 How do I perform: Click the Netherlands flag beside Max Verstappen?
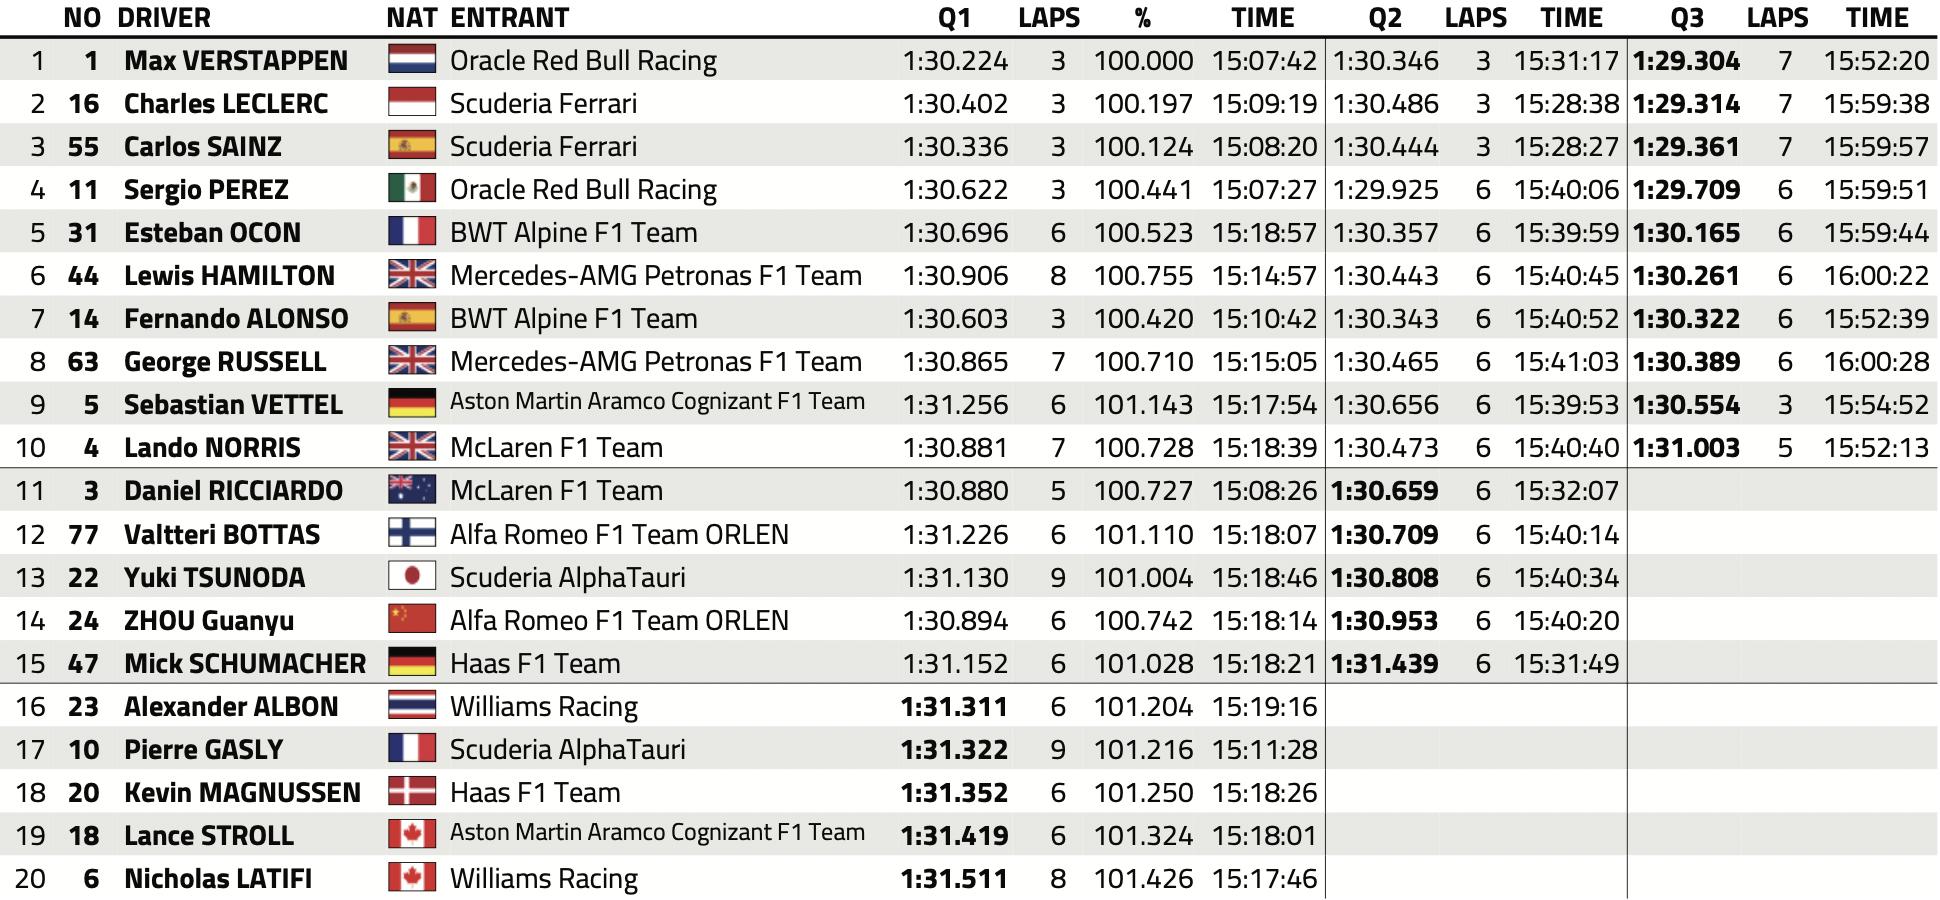pos(412,60)
